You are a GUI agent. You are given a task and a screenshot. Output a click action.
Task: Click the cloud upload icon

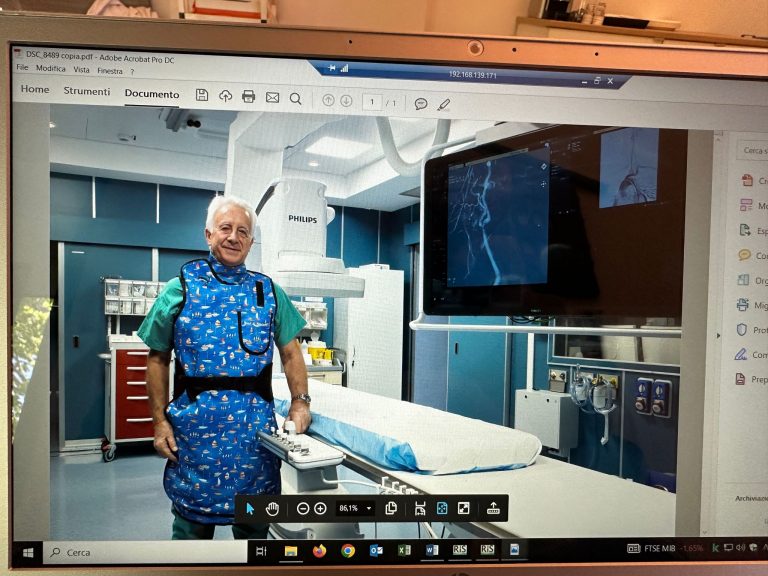point(225,97)
